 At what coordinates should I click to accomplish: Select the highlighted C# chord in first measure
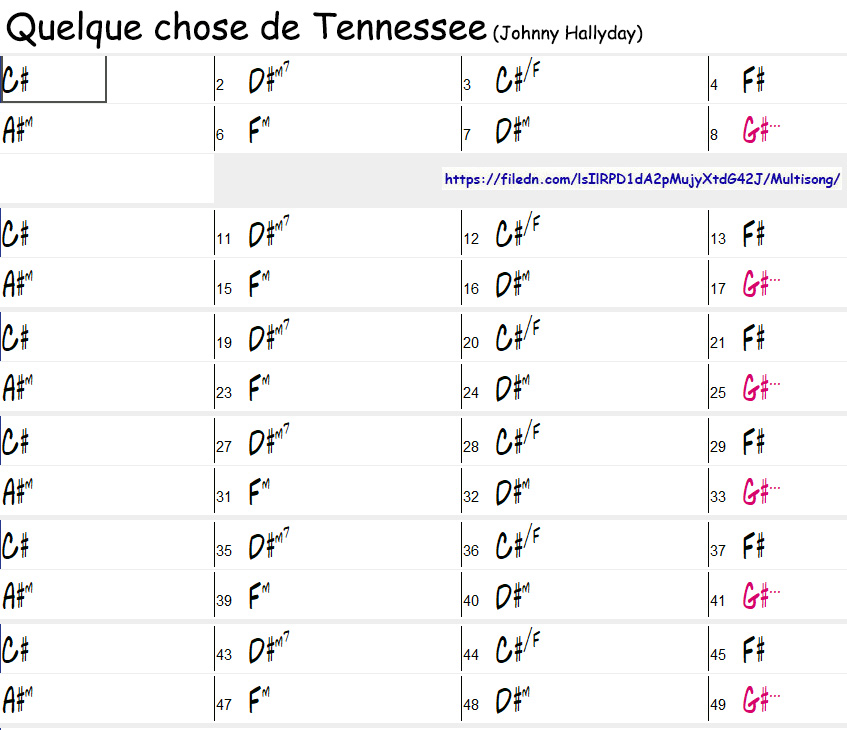[x=17, y=80]
